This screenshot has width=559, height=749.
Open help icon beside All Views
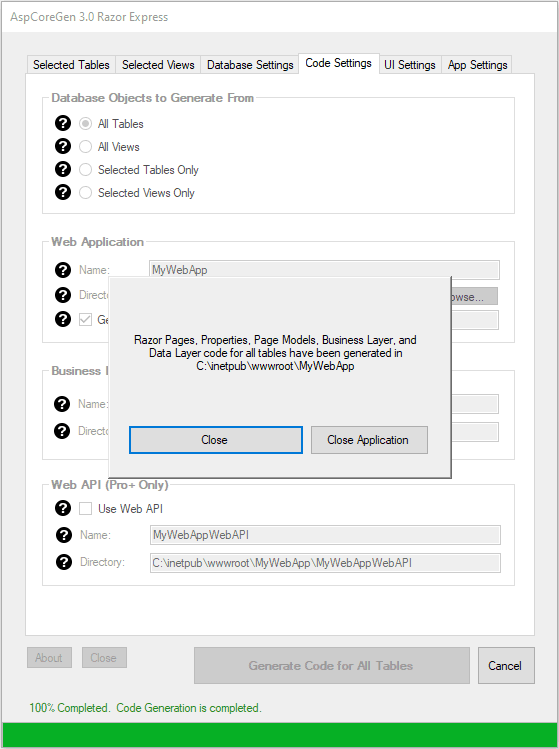pyautogui.click(x=63, y=146)
